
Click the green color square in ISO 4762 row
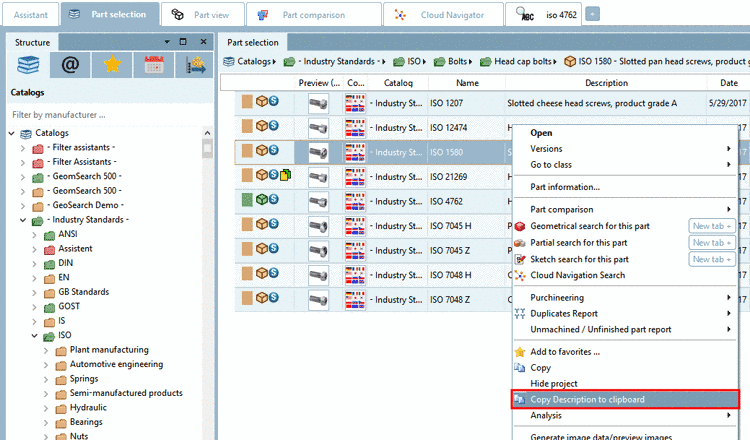[x=247, y=199]
